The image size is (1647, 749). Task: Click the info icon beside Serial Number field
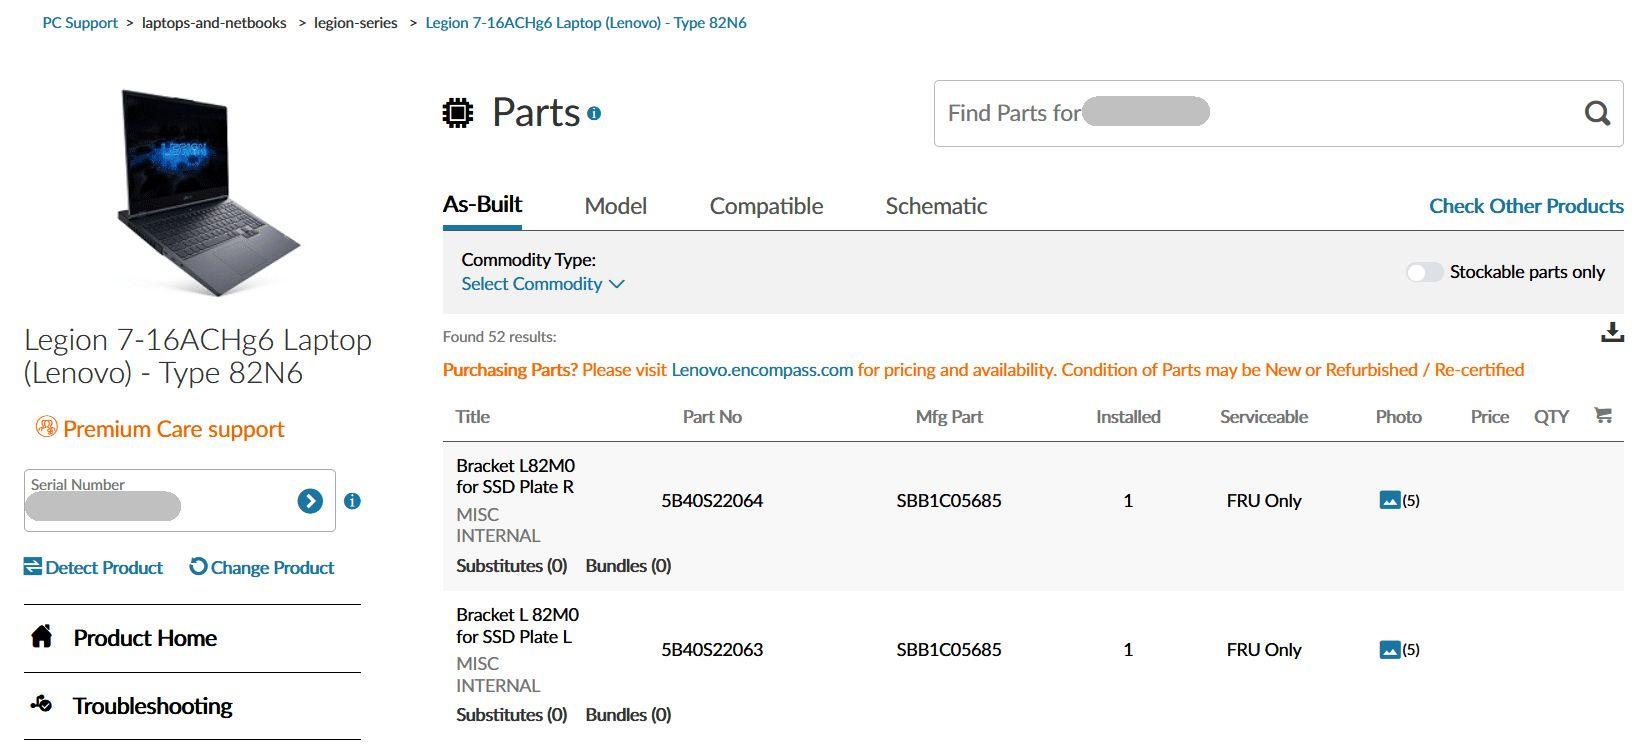pyautogui.click(x=352, y=501)
